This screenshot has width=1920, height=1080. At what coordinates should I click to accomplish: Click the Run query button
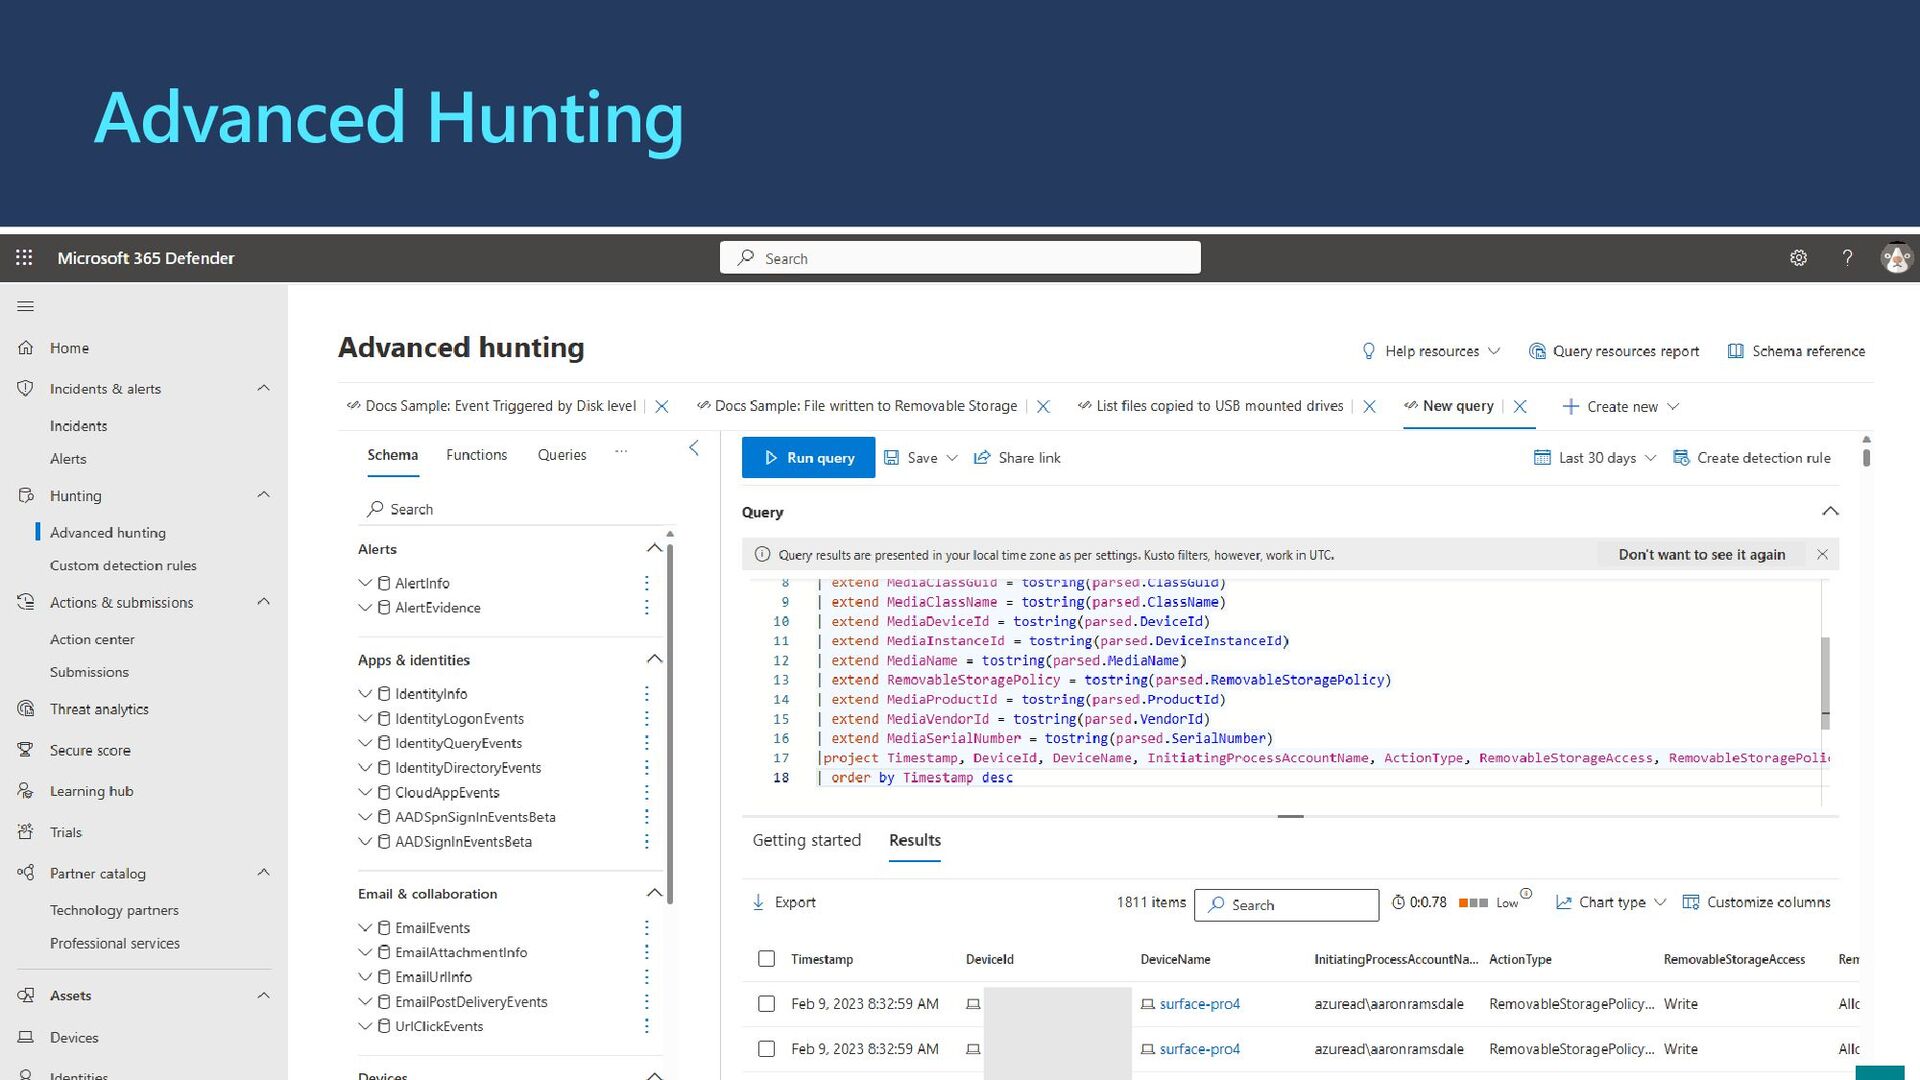[808, 458]
